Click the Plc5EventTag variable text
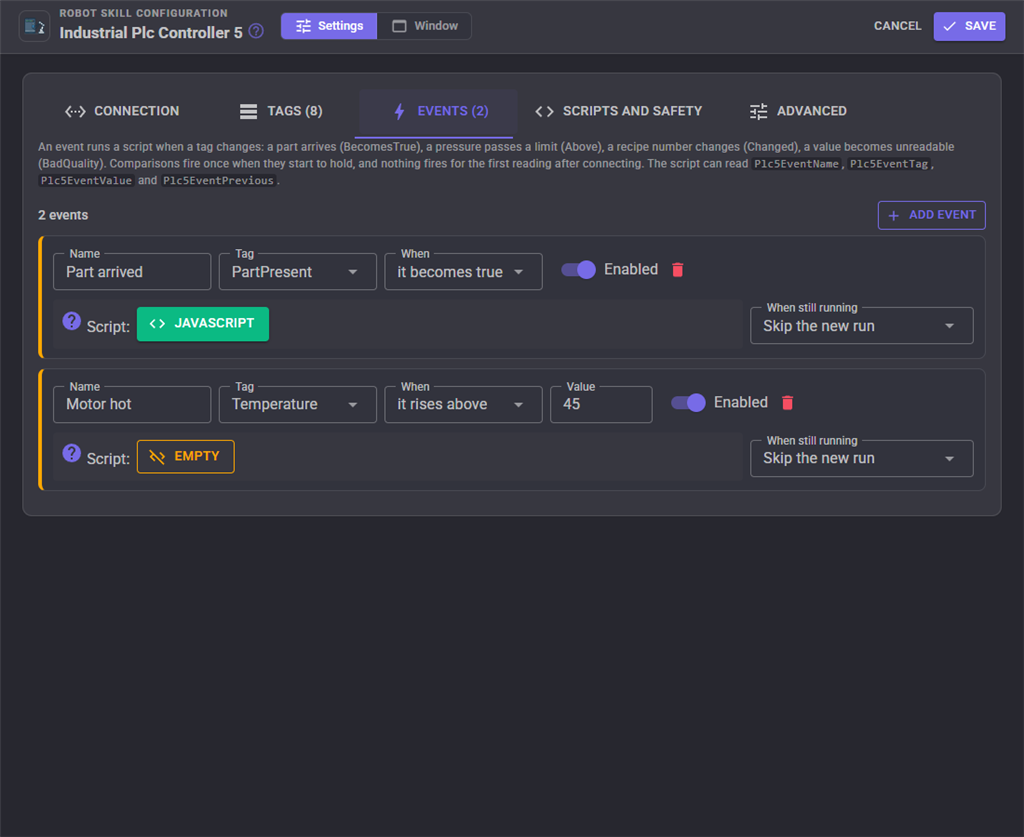1024x837 pixels. [x=888, y=164]
